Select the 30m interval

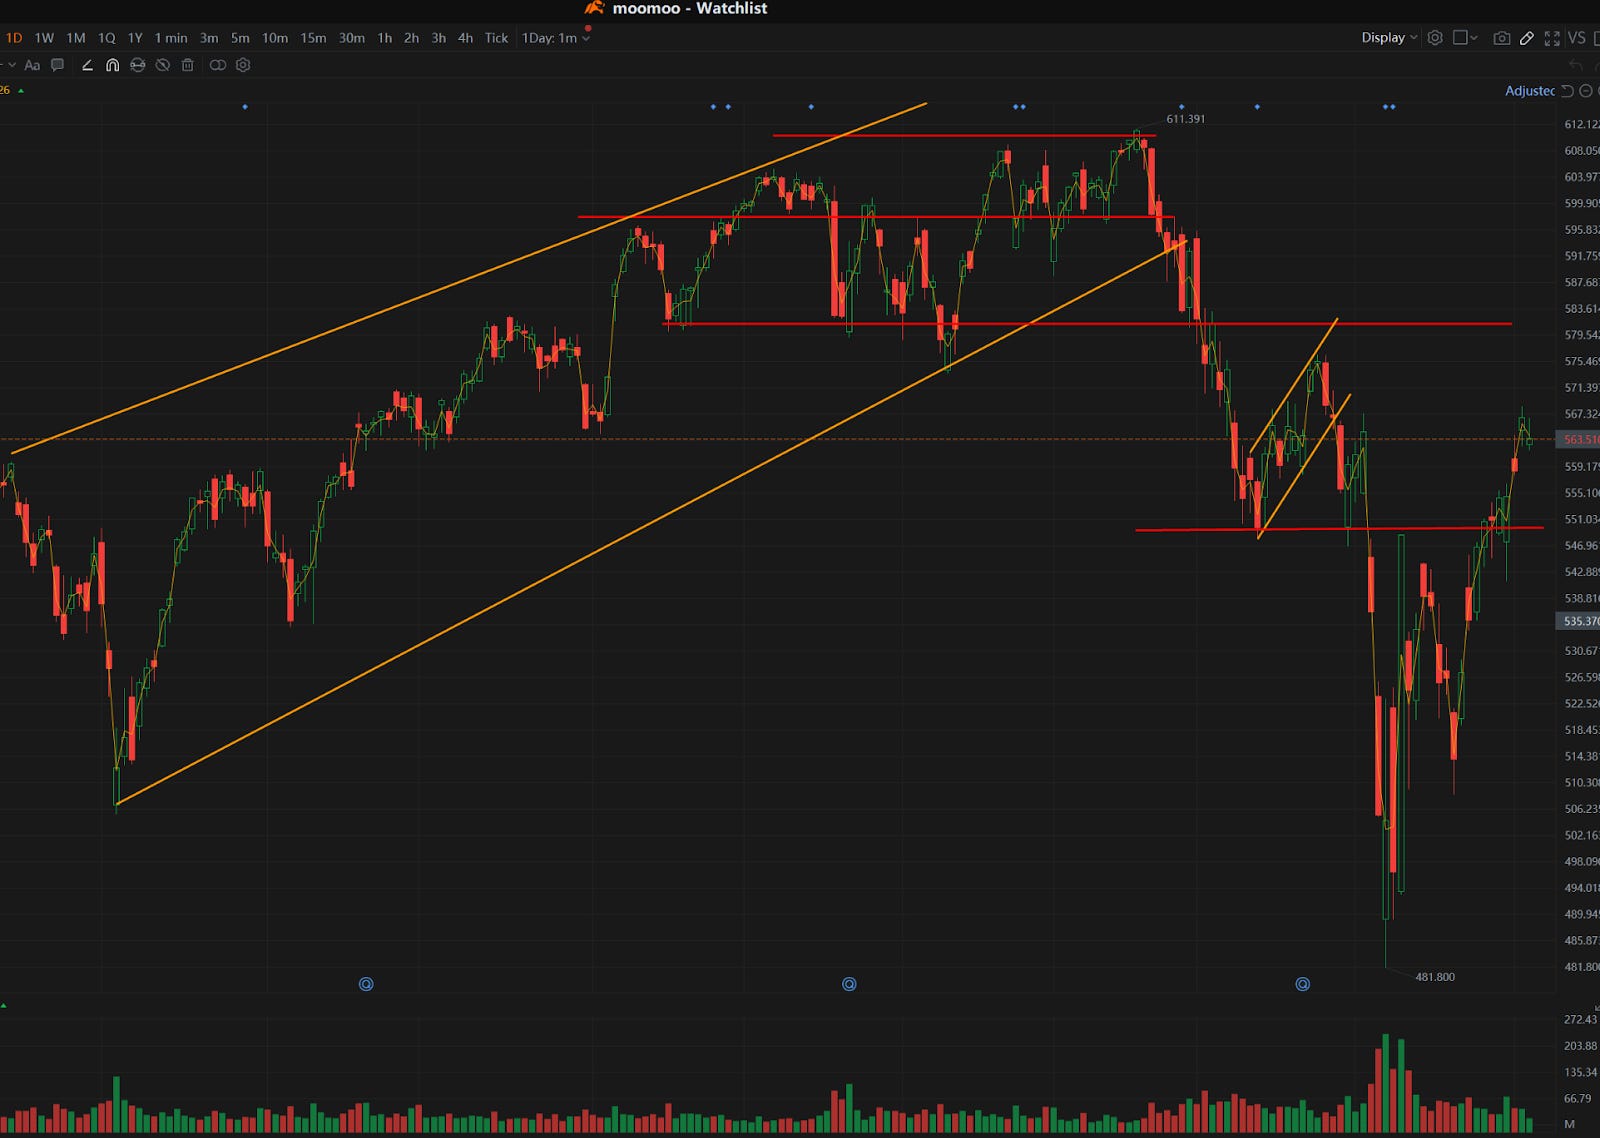point(352,38)
